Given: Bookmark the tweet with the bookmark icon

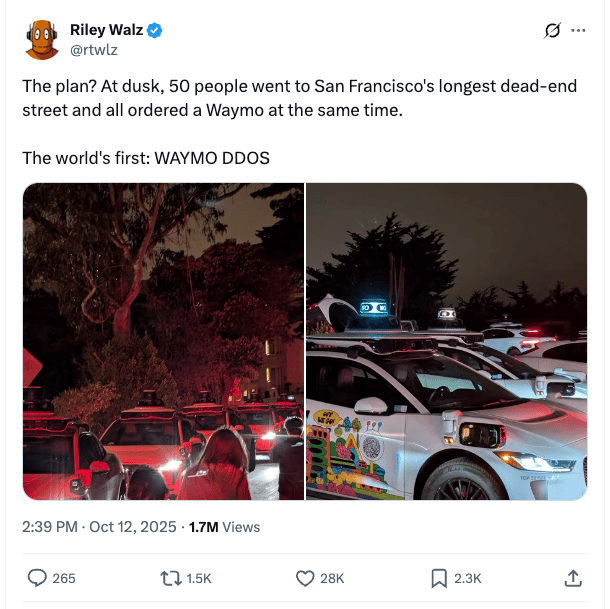Looking at the screenshot, I should [439, 578].
